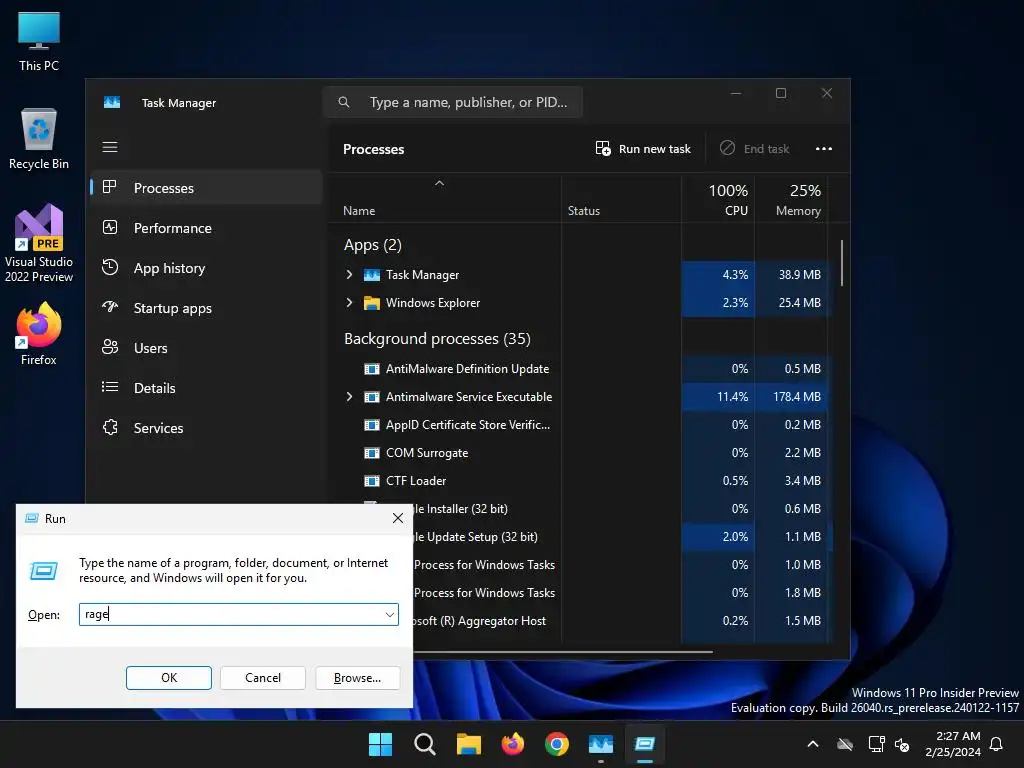Open the Run dialog's Open dropdown arrow

[x=389, y=615]
